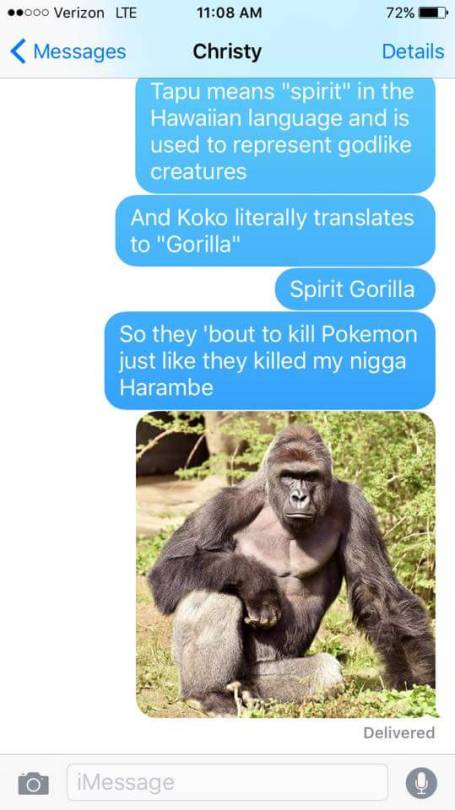Tap the battery icon in status bar
Screen dimensions: 455x810
coord(433,12)
